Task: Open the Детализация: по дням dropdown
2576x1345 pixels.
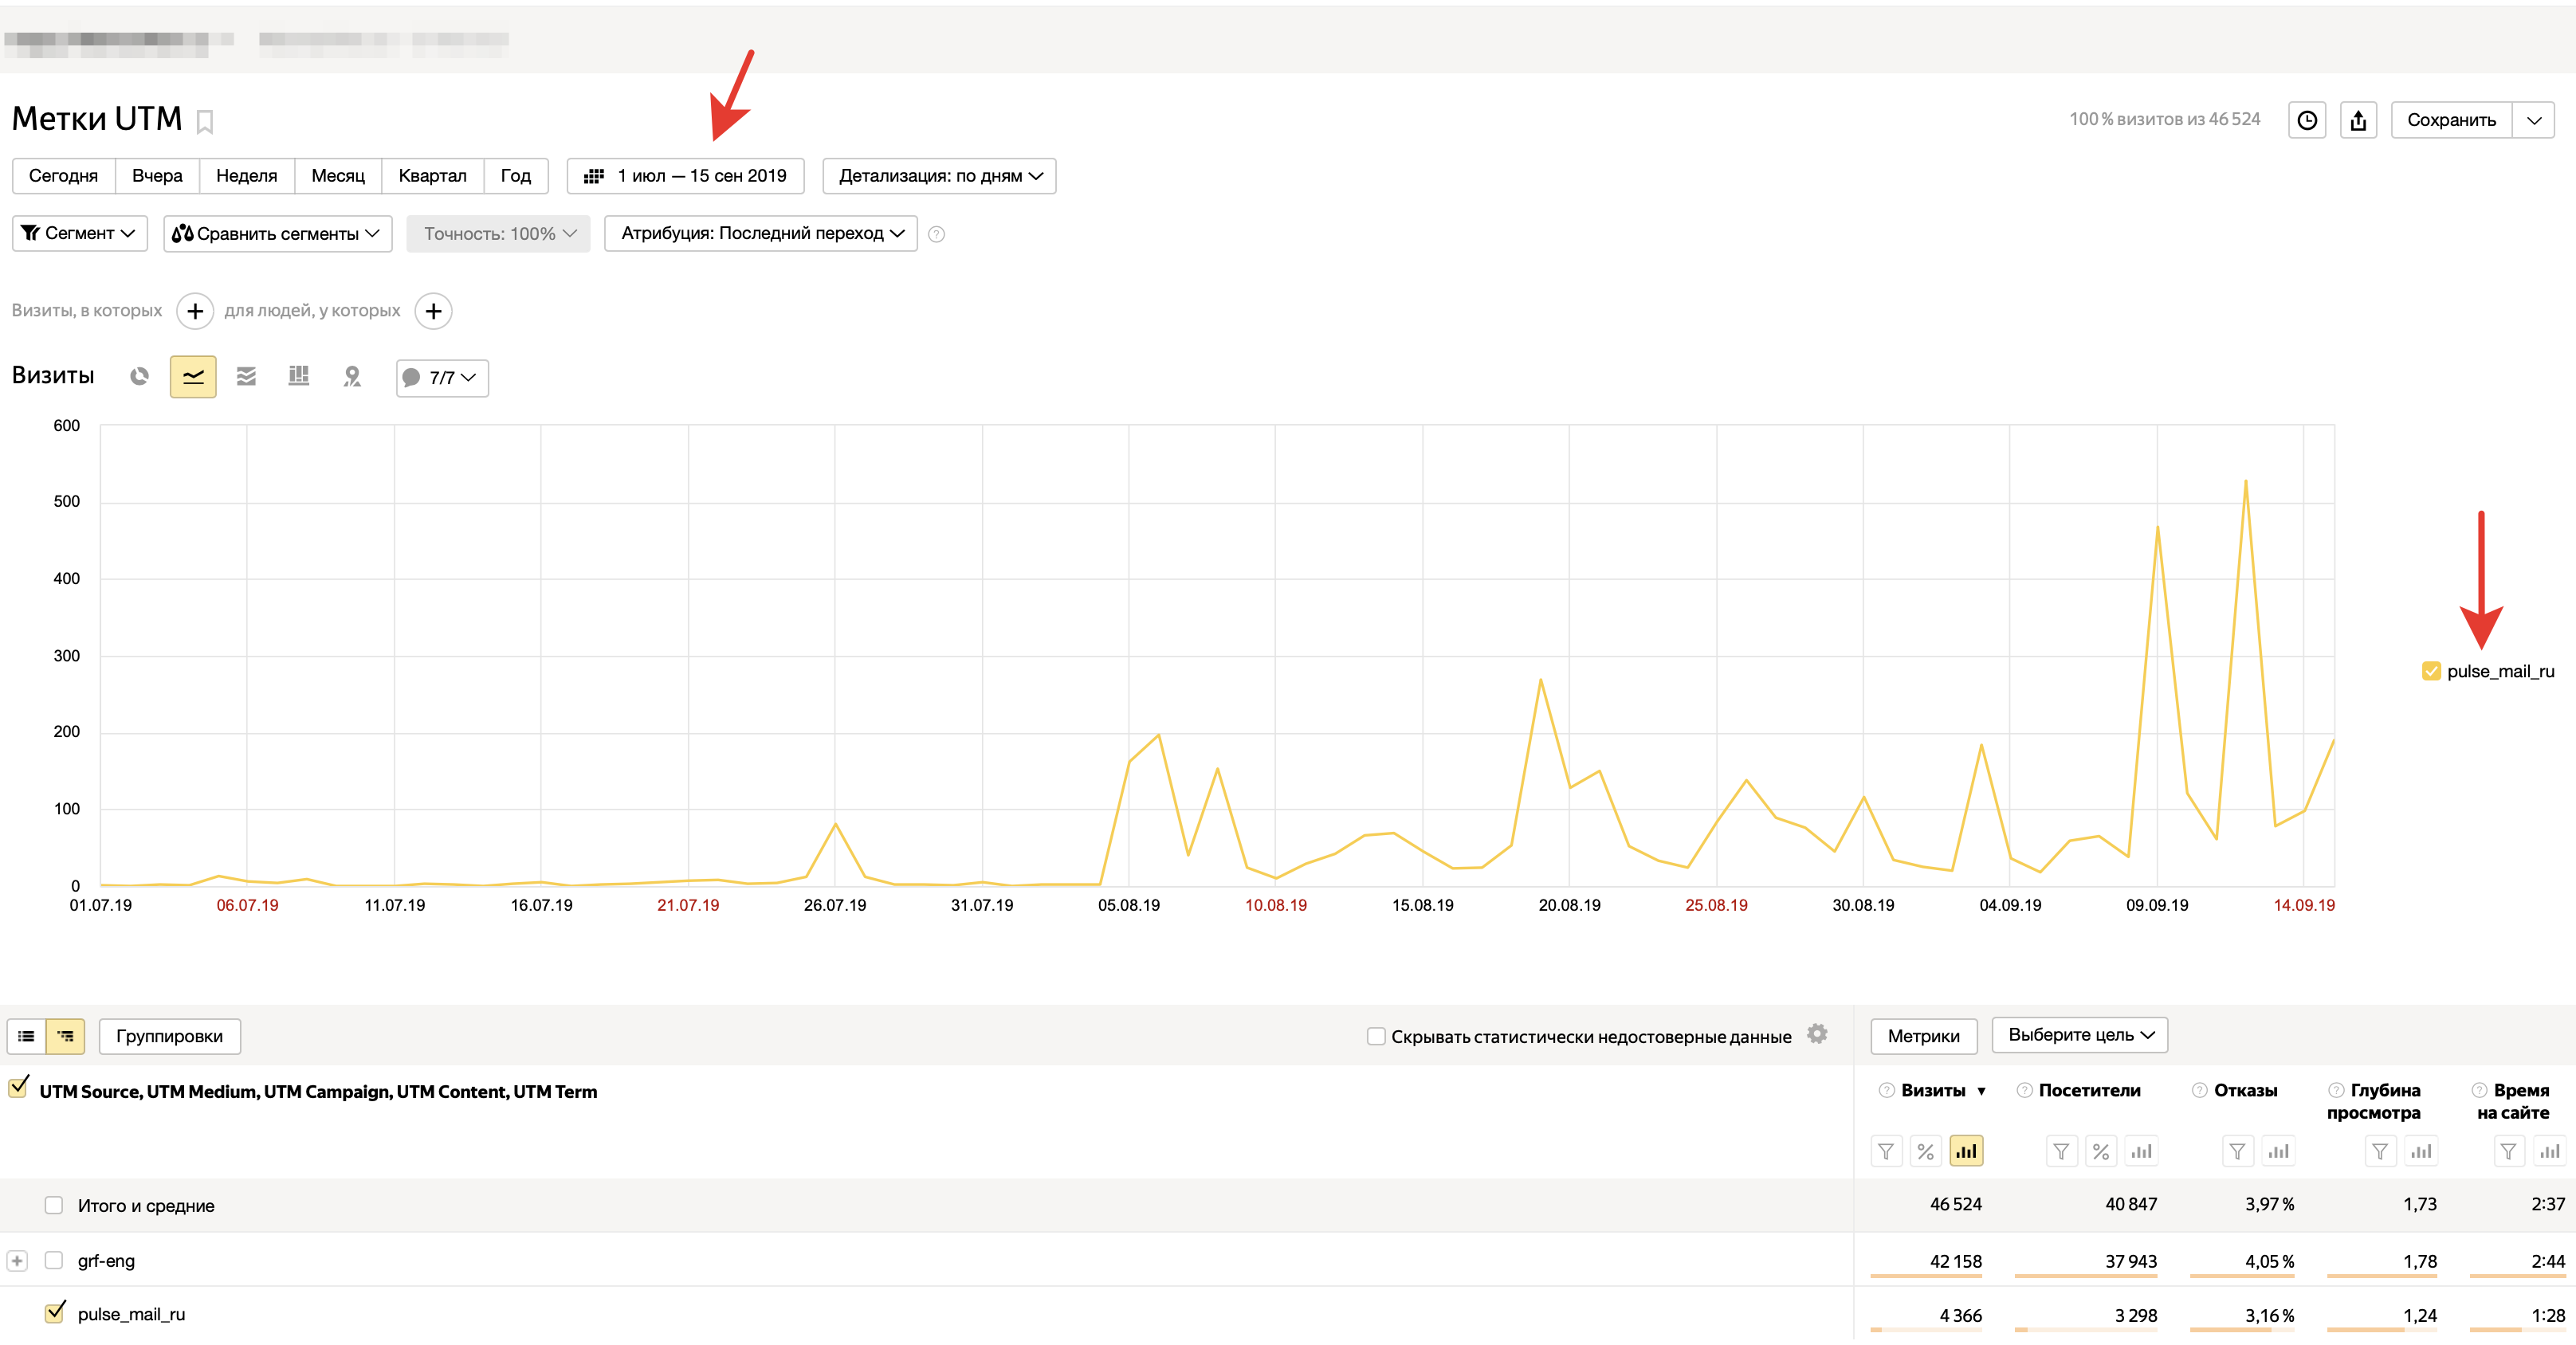Action: point(938,176)
